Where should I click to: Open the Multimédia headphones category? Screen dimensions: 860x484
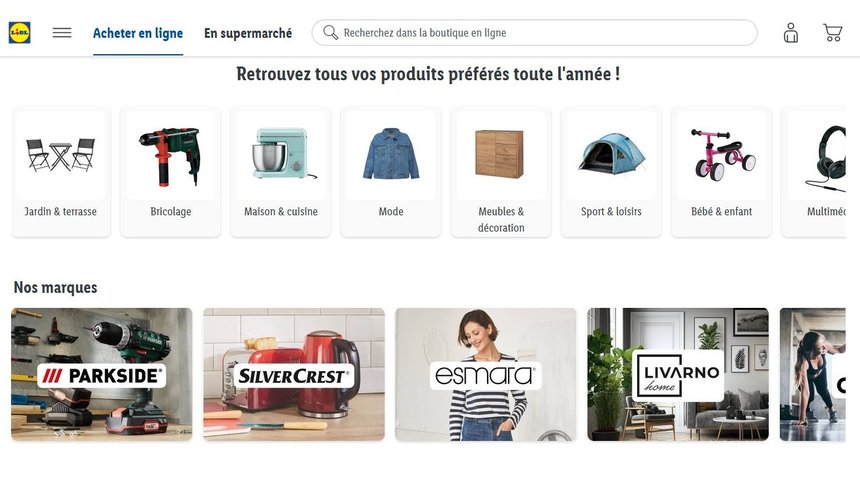pyautogui.click(x=814, y=172)
